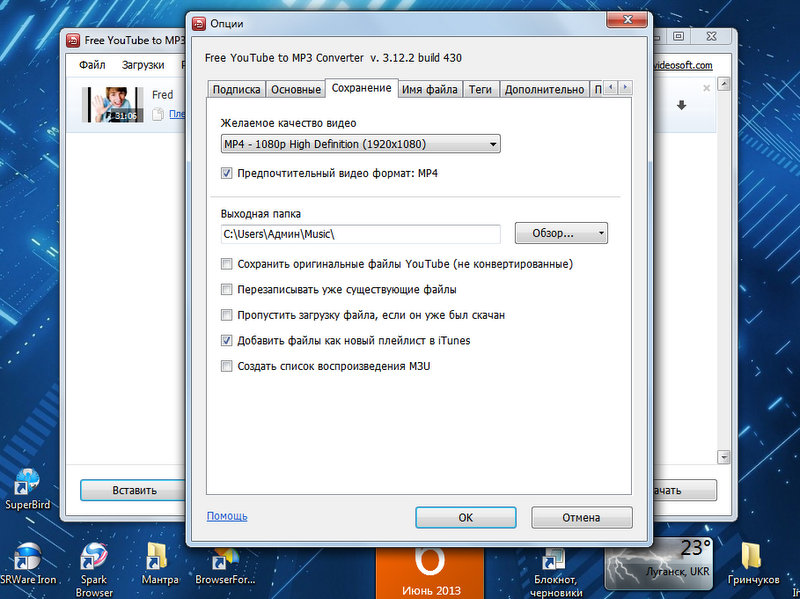Switch to the Основные tab
800x599 pixels.
tap(295, 89)
